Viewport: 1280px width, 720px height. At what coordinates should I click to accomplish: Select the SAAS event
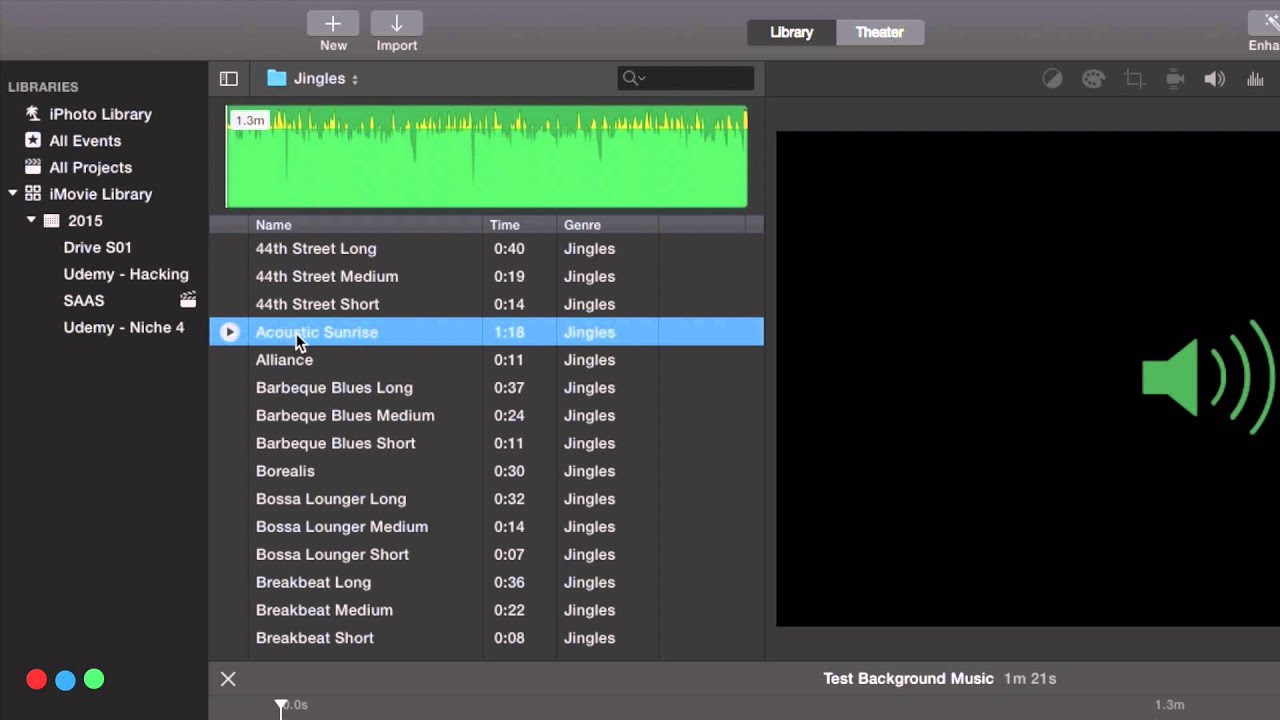tap(84, 300)
